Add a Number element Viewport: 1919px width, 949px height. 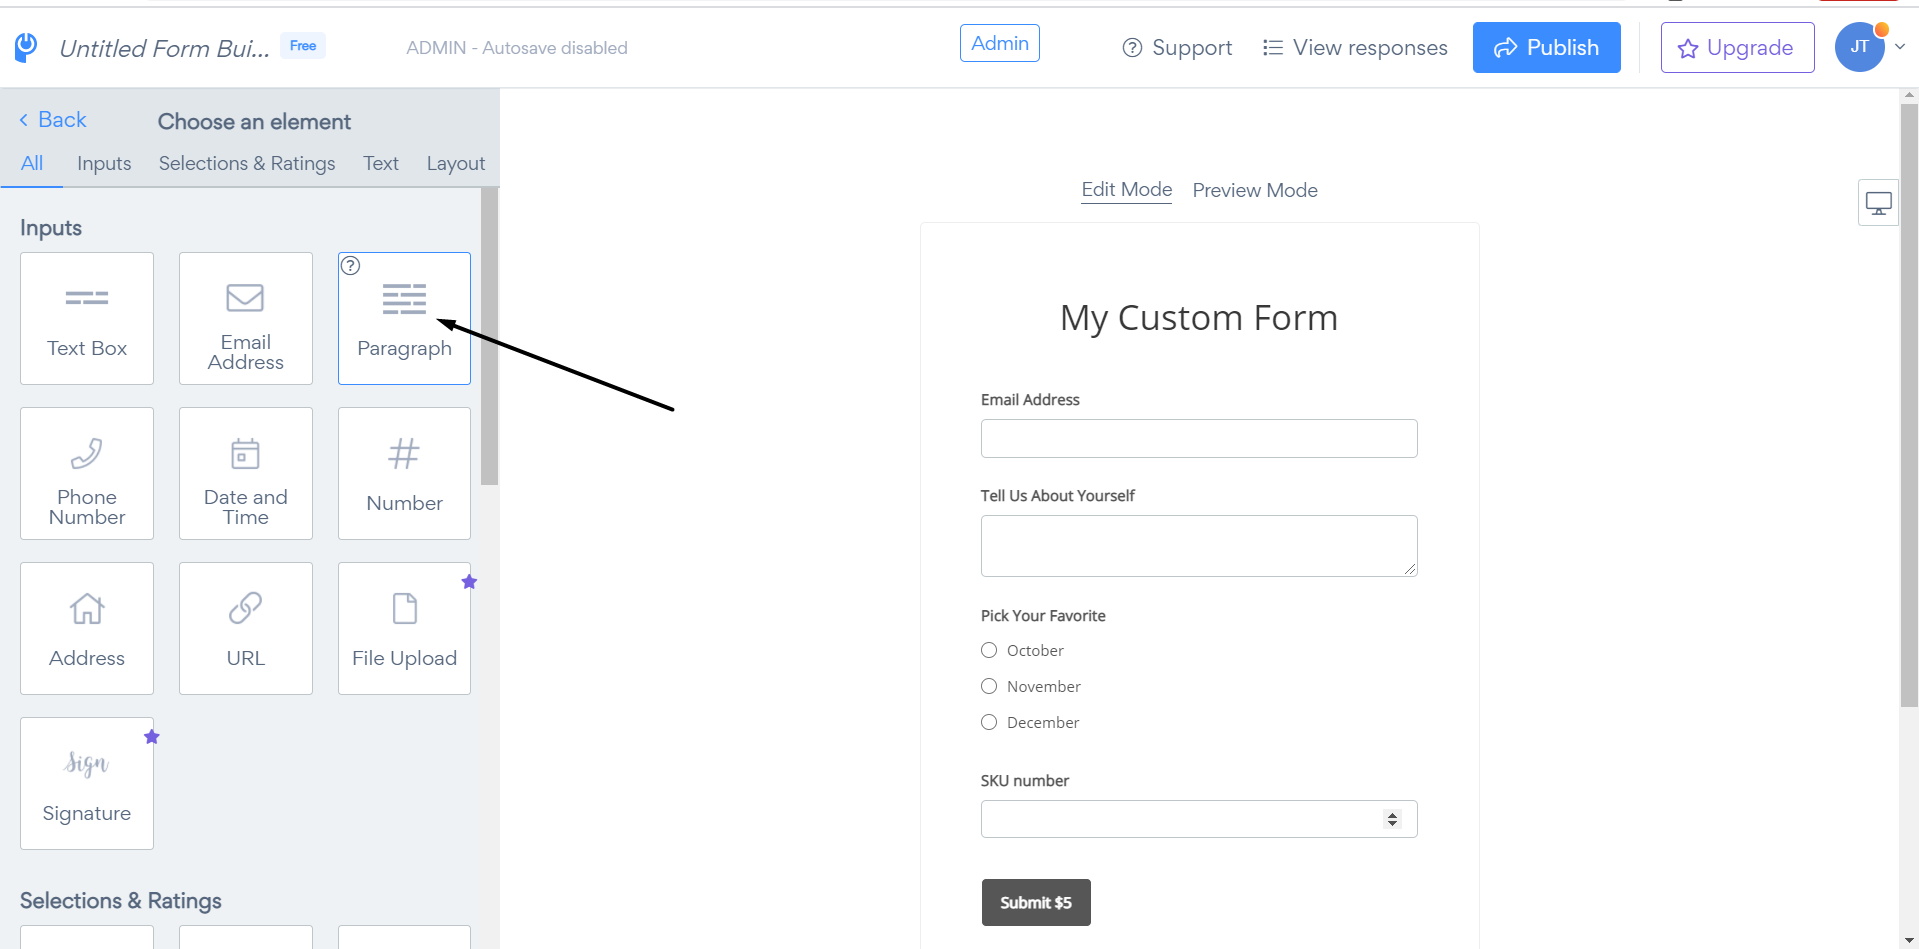pos(404,473)
